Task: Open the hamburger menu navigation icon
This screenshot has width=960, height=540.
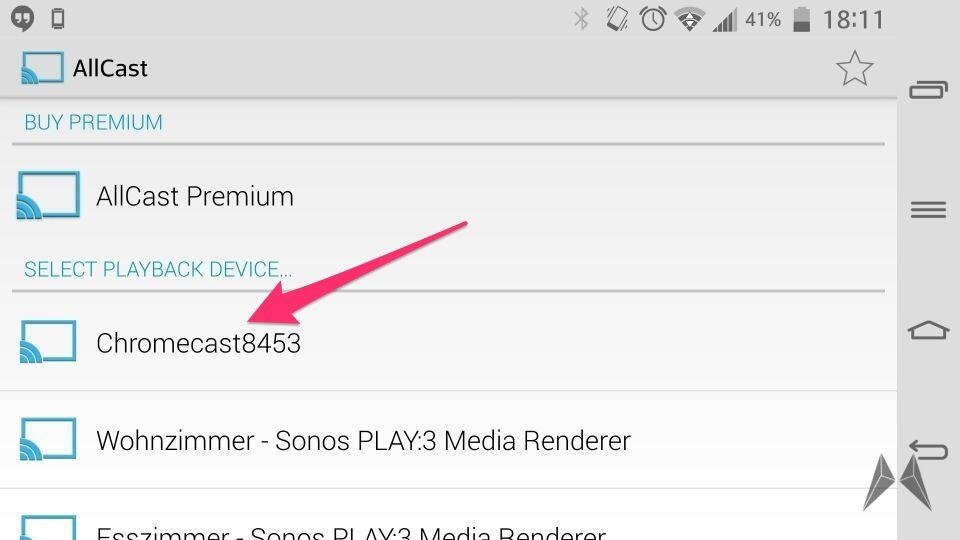Action: click(x=928, y=209)
